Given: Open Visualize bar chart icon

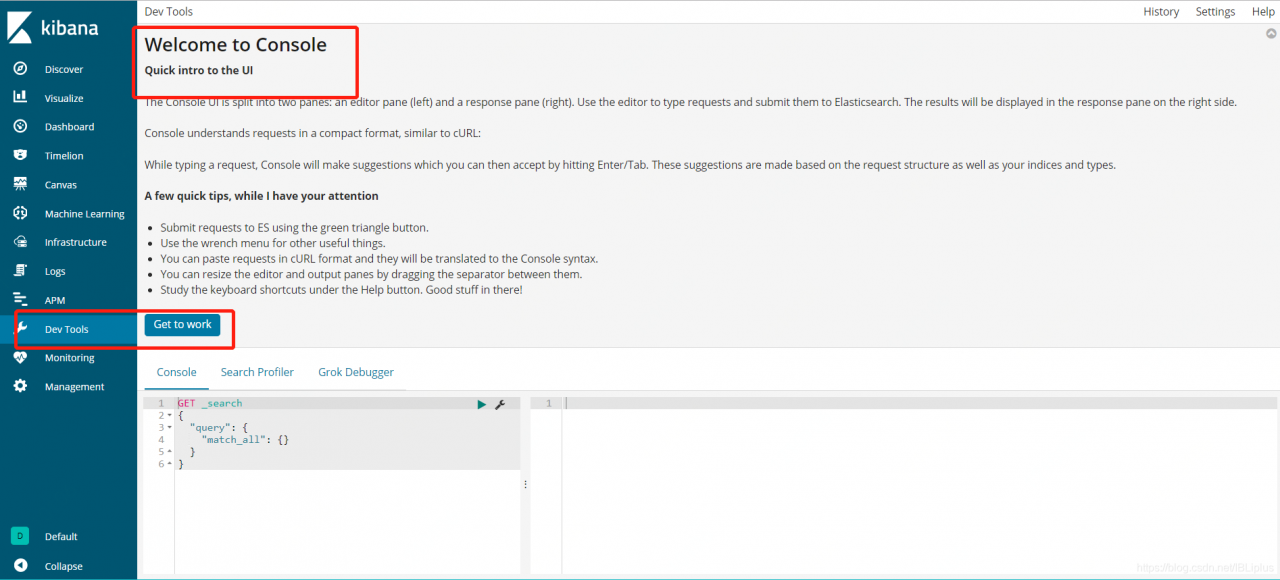Looking at the screenshot, I should tap(20, 98).
